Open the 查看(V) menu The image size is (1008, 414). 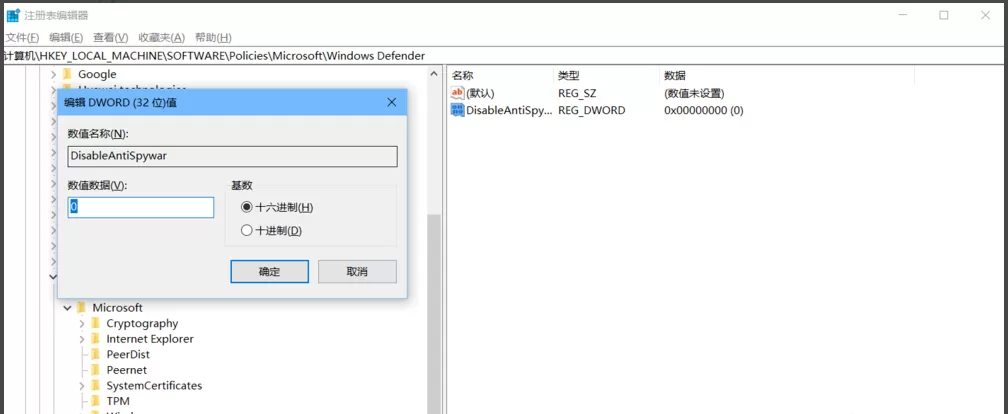(111, 38)
